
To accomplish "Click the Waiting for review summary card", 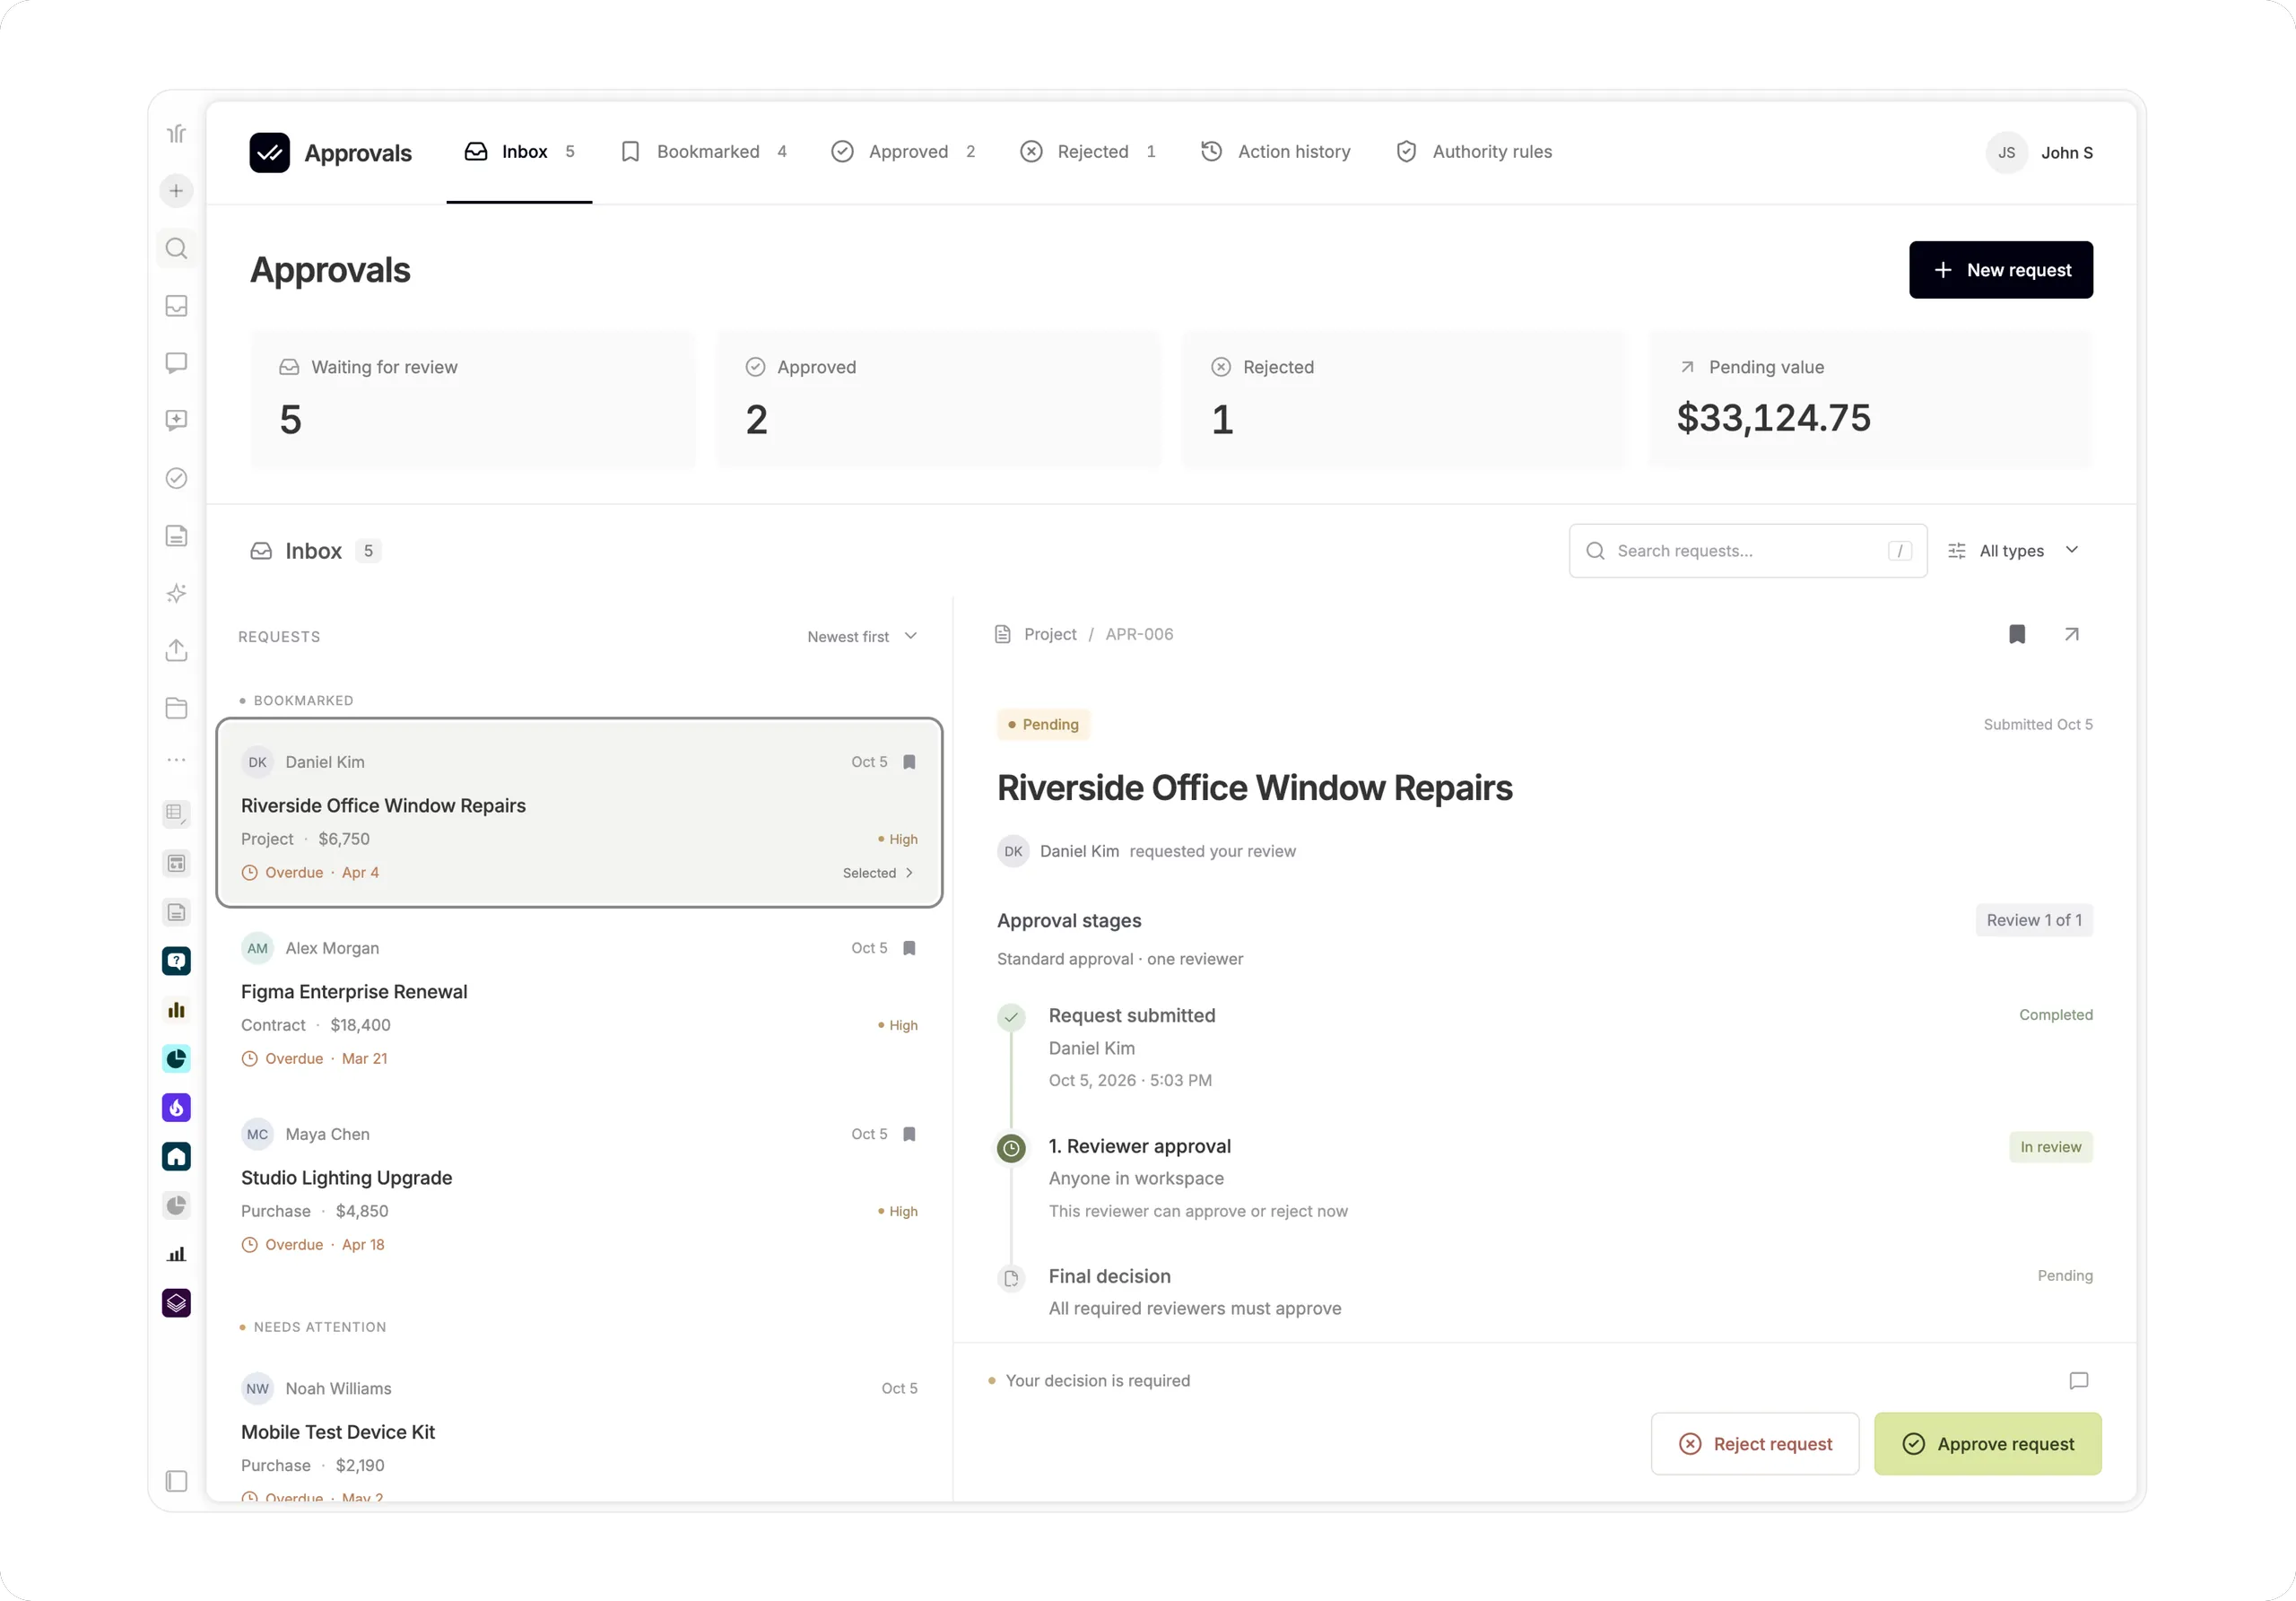I will tap(472, 398).
